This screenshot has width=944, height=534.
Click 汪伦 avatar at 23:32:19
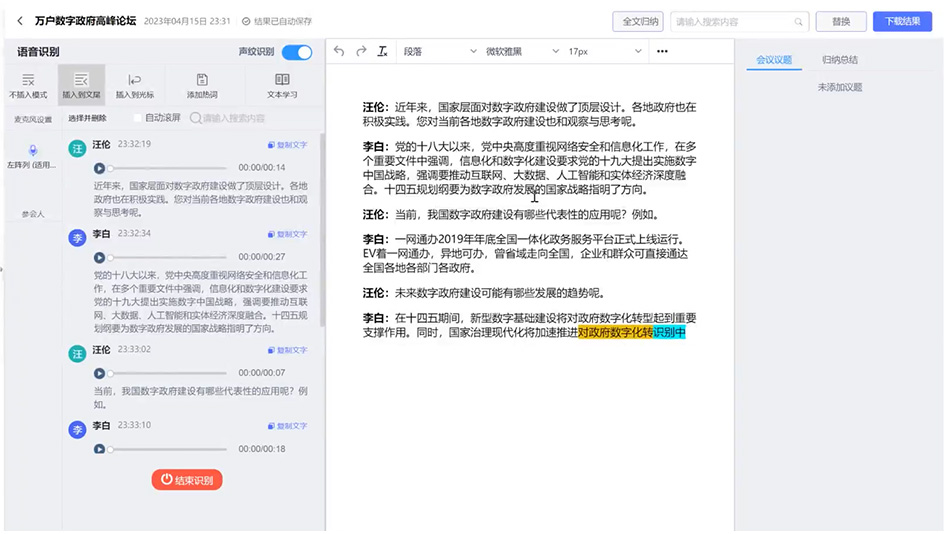[x=77, y=148]
